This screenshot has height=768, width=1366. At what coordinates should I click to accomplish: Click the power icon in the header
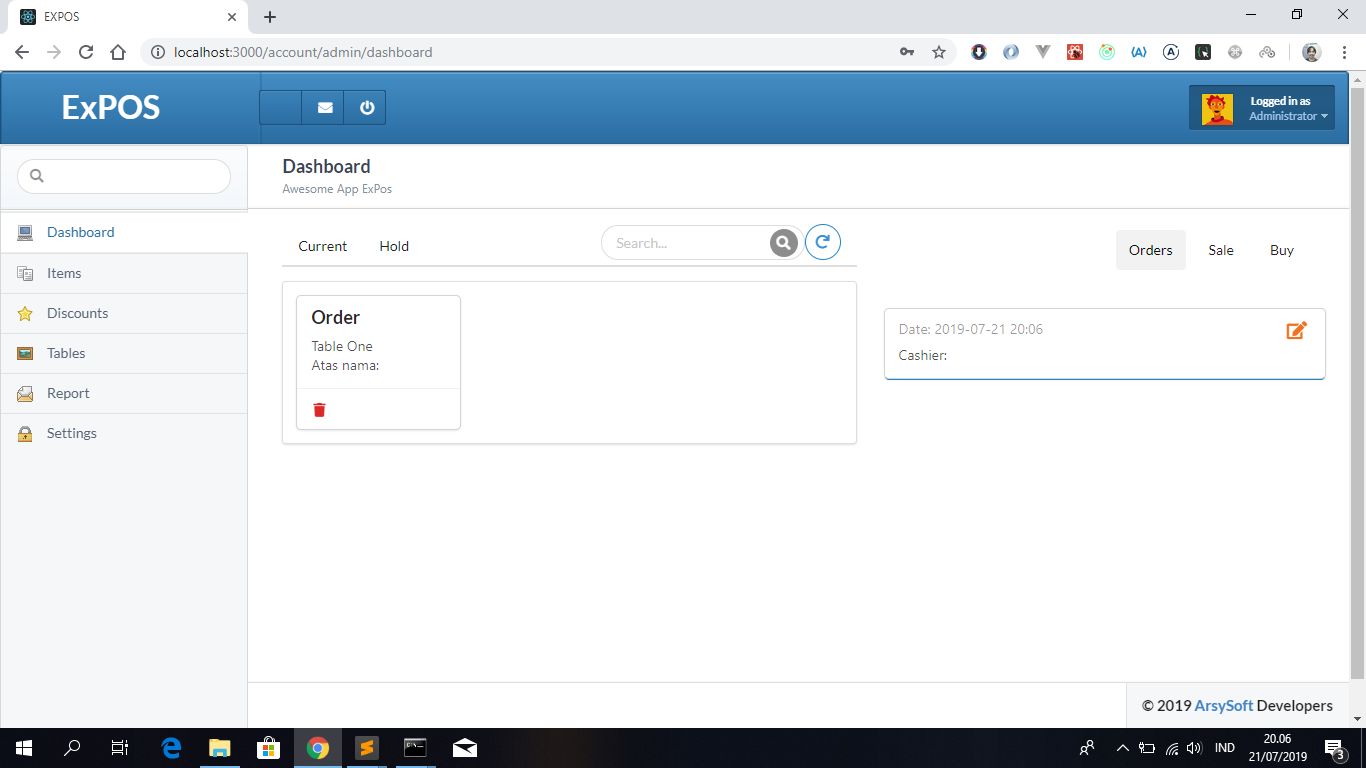click(x=366, y=108)
